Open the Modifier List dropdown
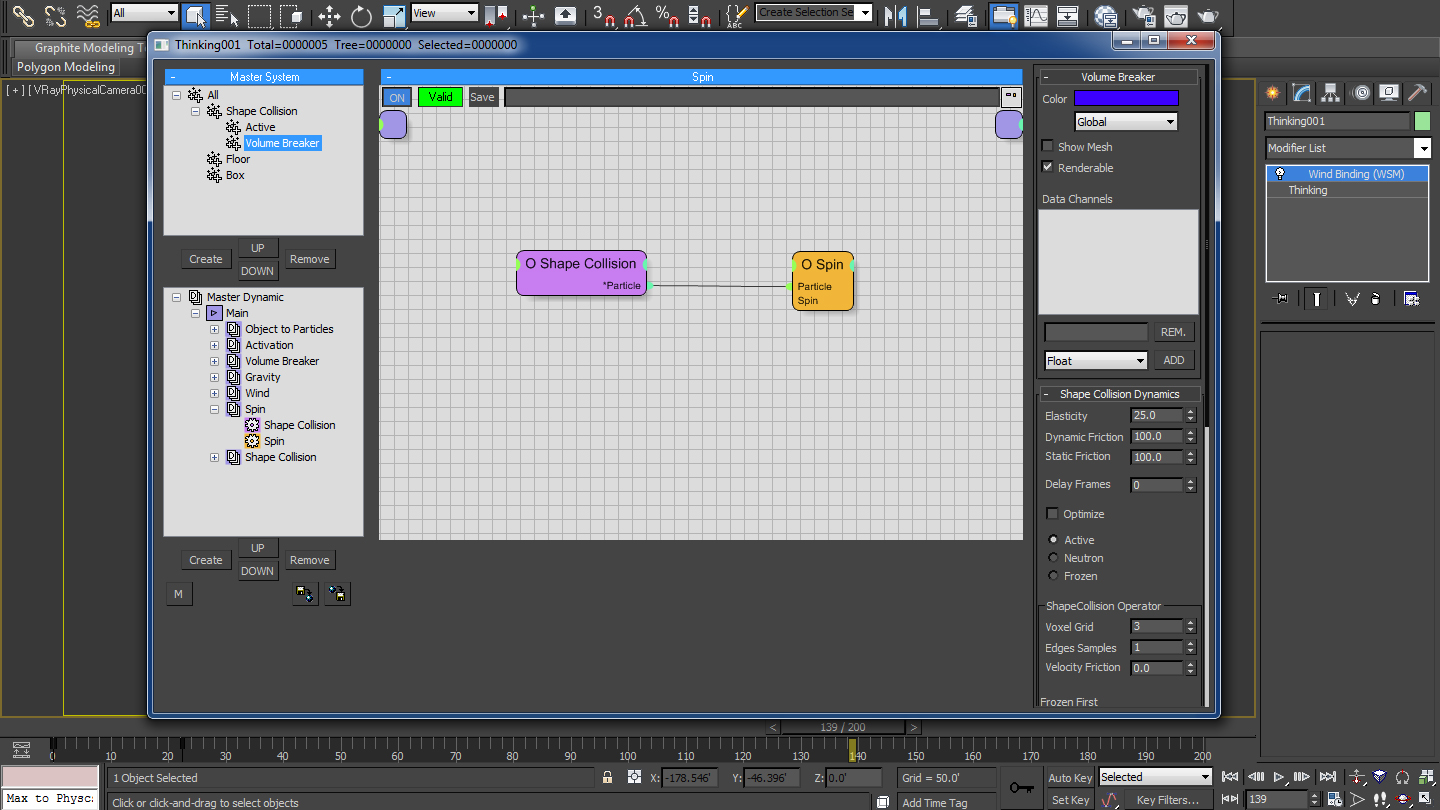This screenshot has height=810, width=1440. [1422, 148]
